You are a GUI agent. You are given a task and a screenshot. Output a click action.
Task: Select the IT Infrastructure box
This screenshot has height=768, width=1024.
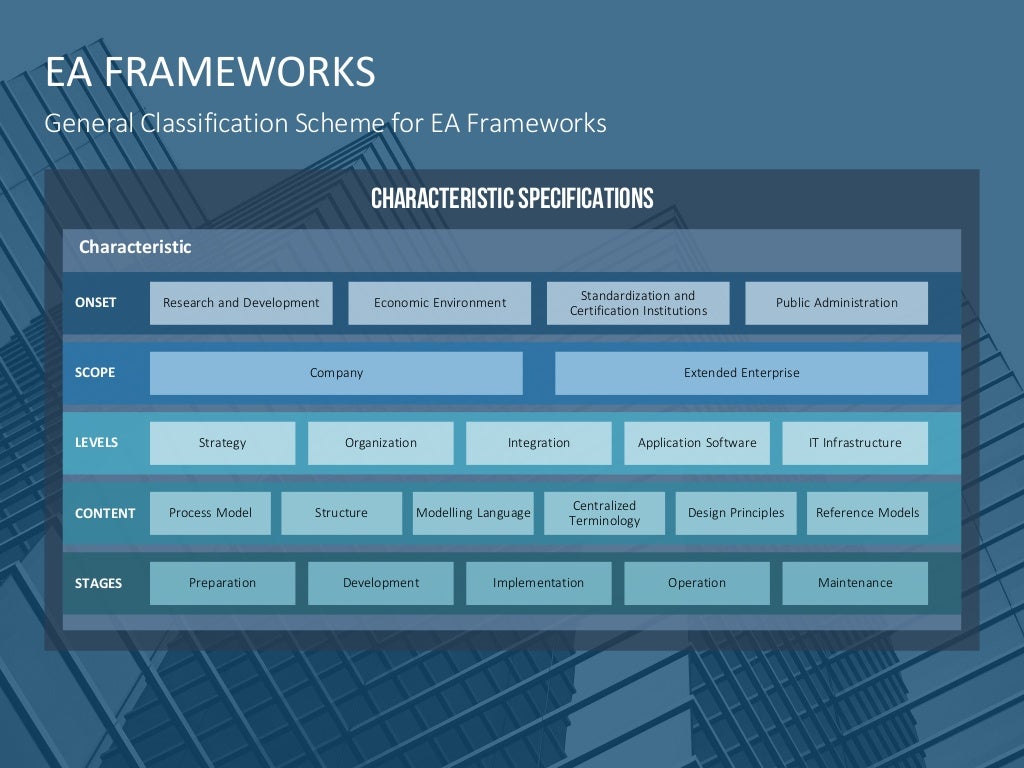(x=855, y=443)
